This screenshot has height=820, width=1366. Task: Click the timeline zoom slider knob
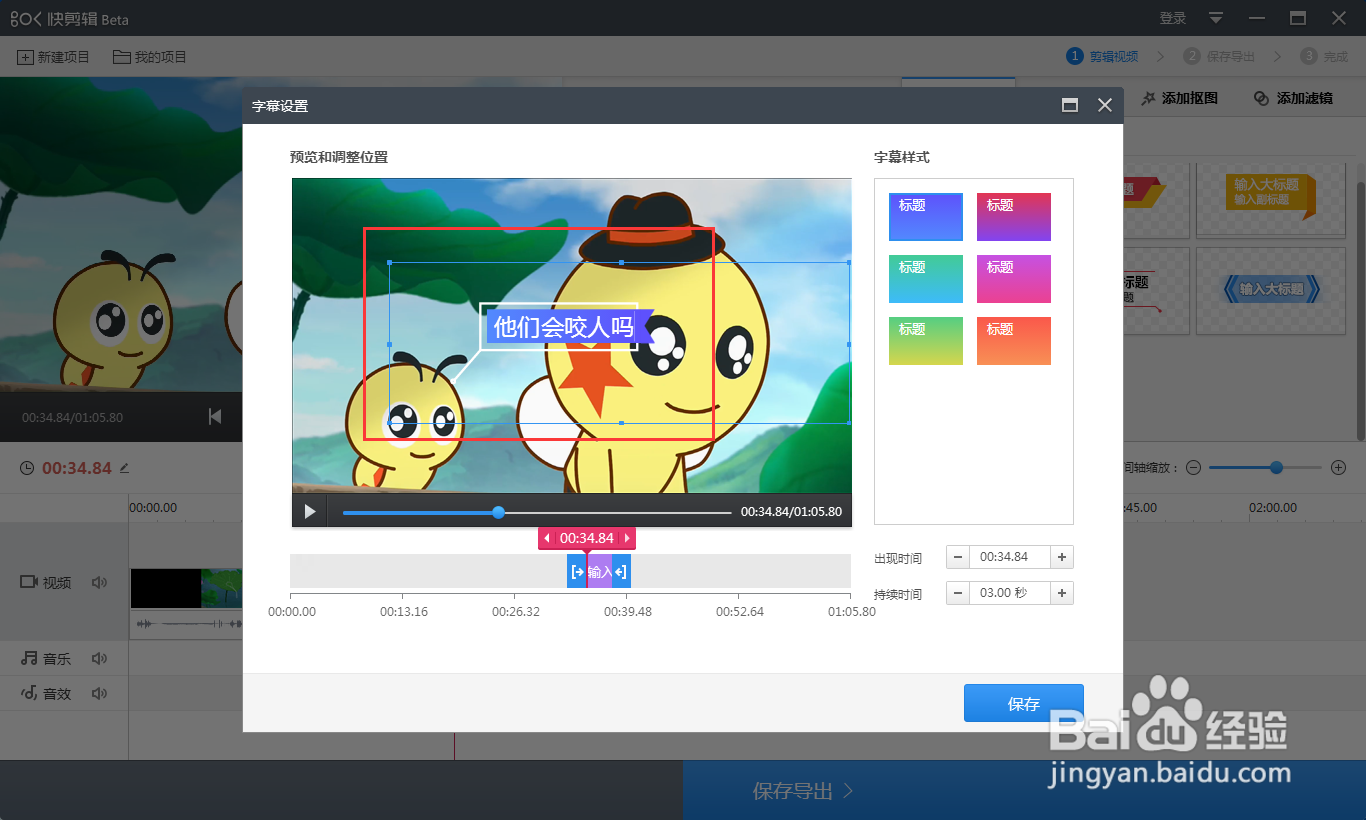coord(1276,467)
